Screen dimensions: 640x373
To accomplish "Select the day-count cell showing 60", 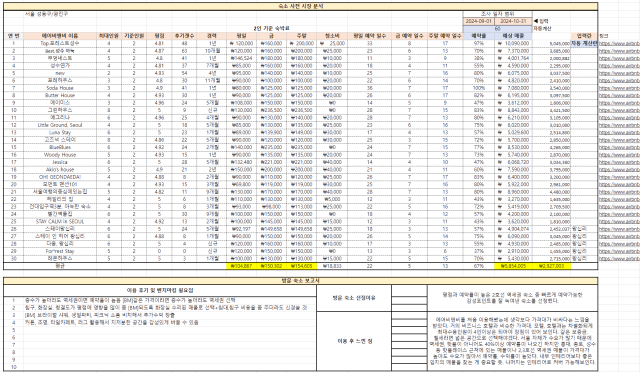I will pos(498,29).
